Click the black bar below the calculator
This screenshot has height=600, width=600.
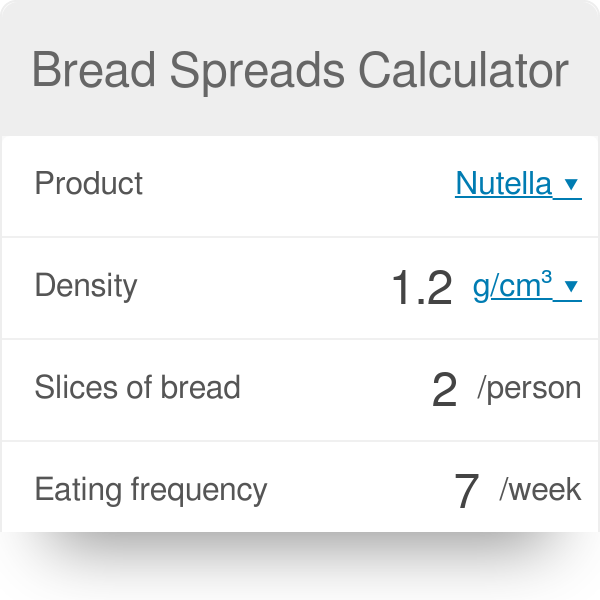coord(300,566)
